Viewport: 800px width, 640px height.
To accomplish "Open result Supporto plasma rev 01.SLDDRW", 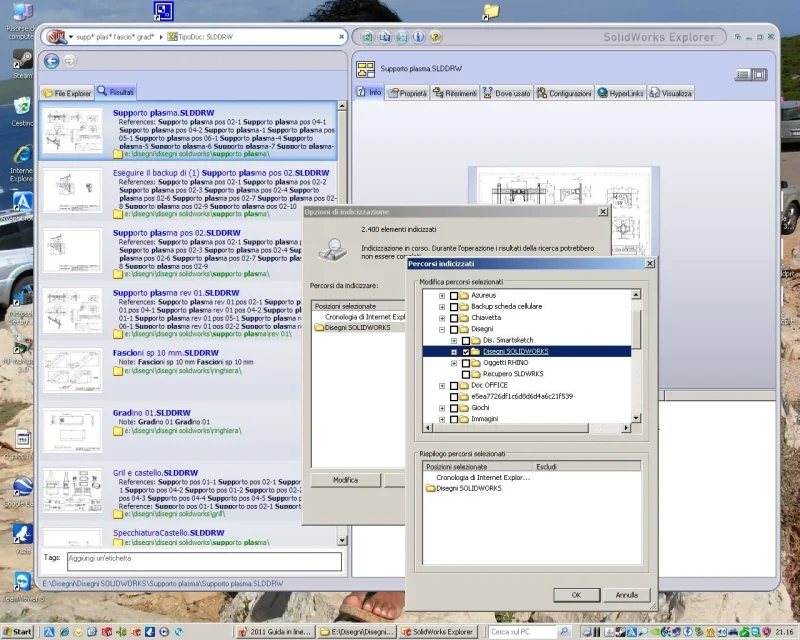I will [176, 293].
